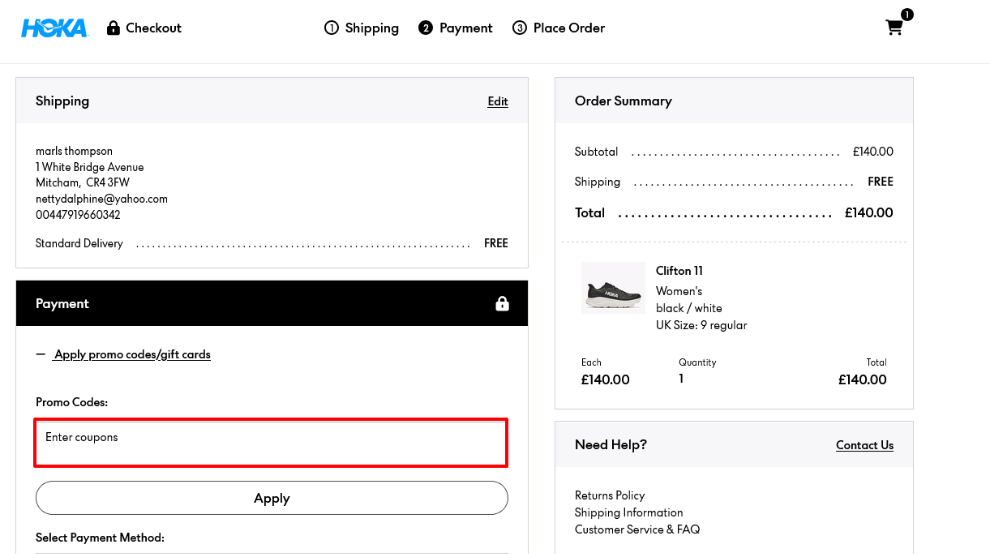Click the Select Payment Method label
The width and height of the screenshot is (990, 554).
click(100, 538)
